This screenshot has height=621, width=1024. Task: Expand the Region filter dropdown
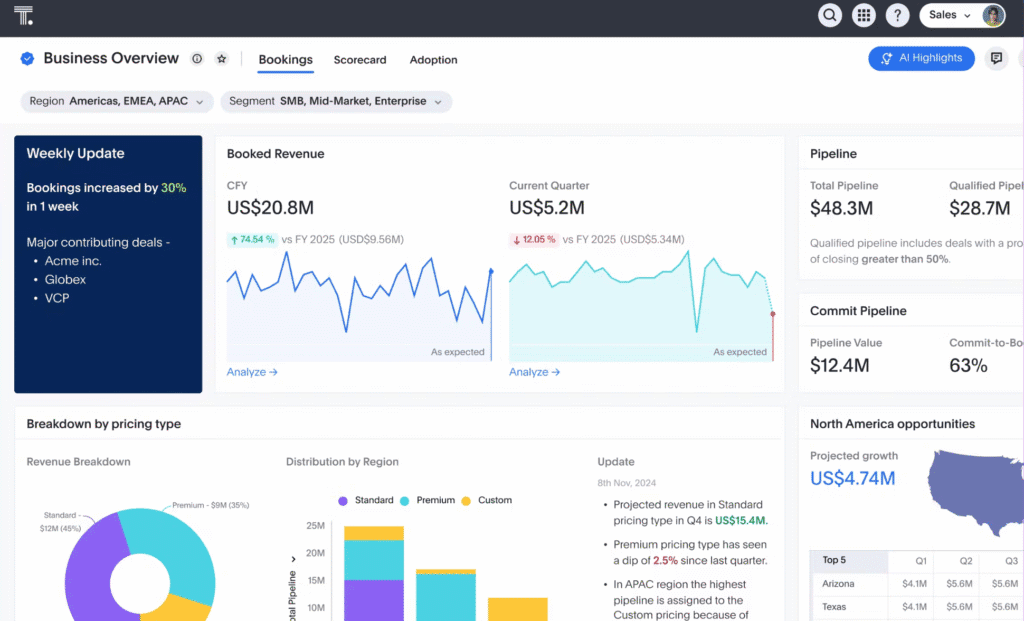pyautogui.click(x=117, y=101)
